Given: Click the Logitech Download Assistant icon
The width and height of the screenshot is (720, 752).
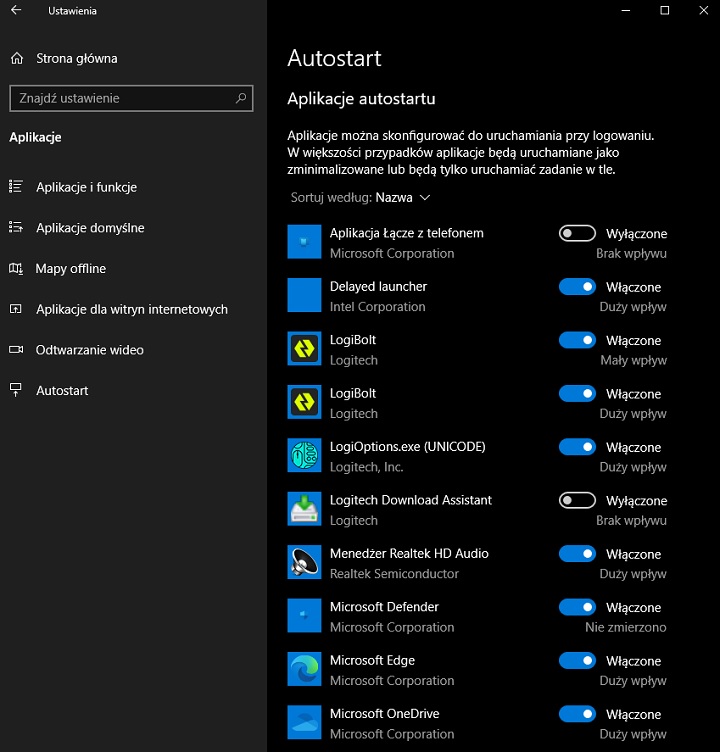Looking at the screenshot, I should (x=303, y=509).
